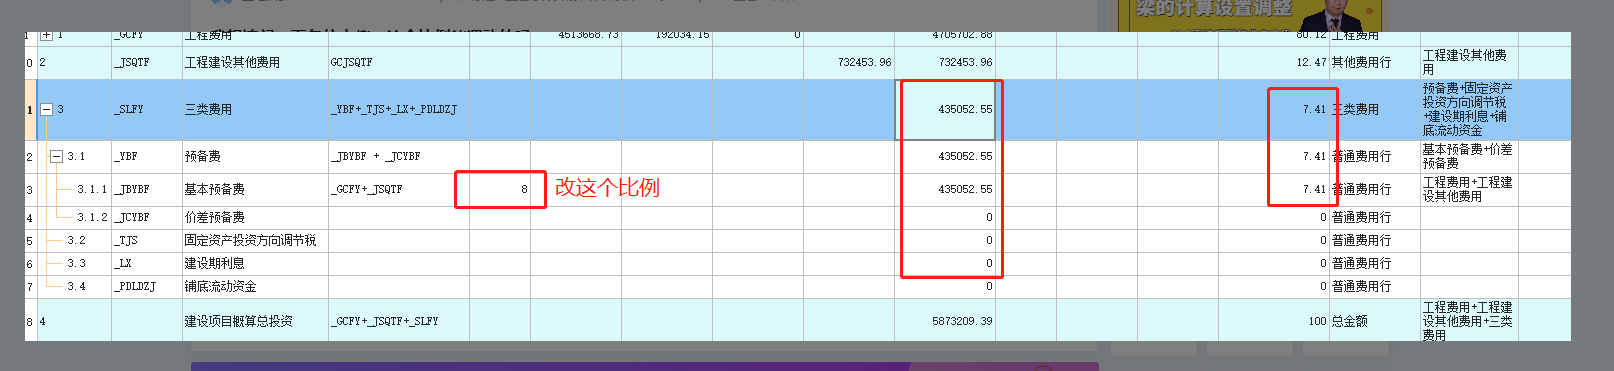
Task: Select the 价差预备费 name cell
Action: point(255,217)
